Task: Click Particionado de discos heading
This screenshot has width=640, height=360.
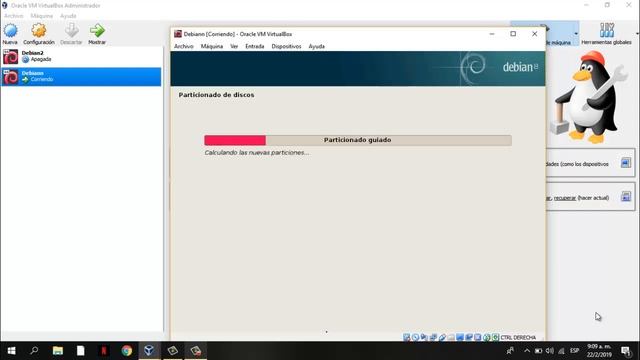Action: point(216,95)
